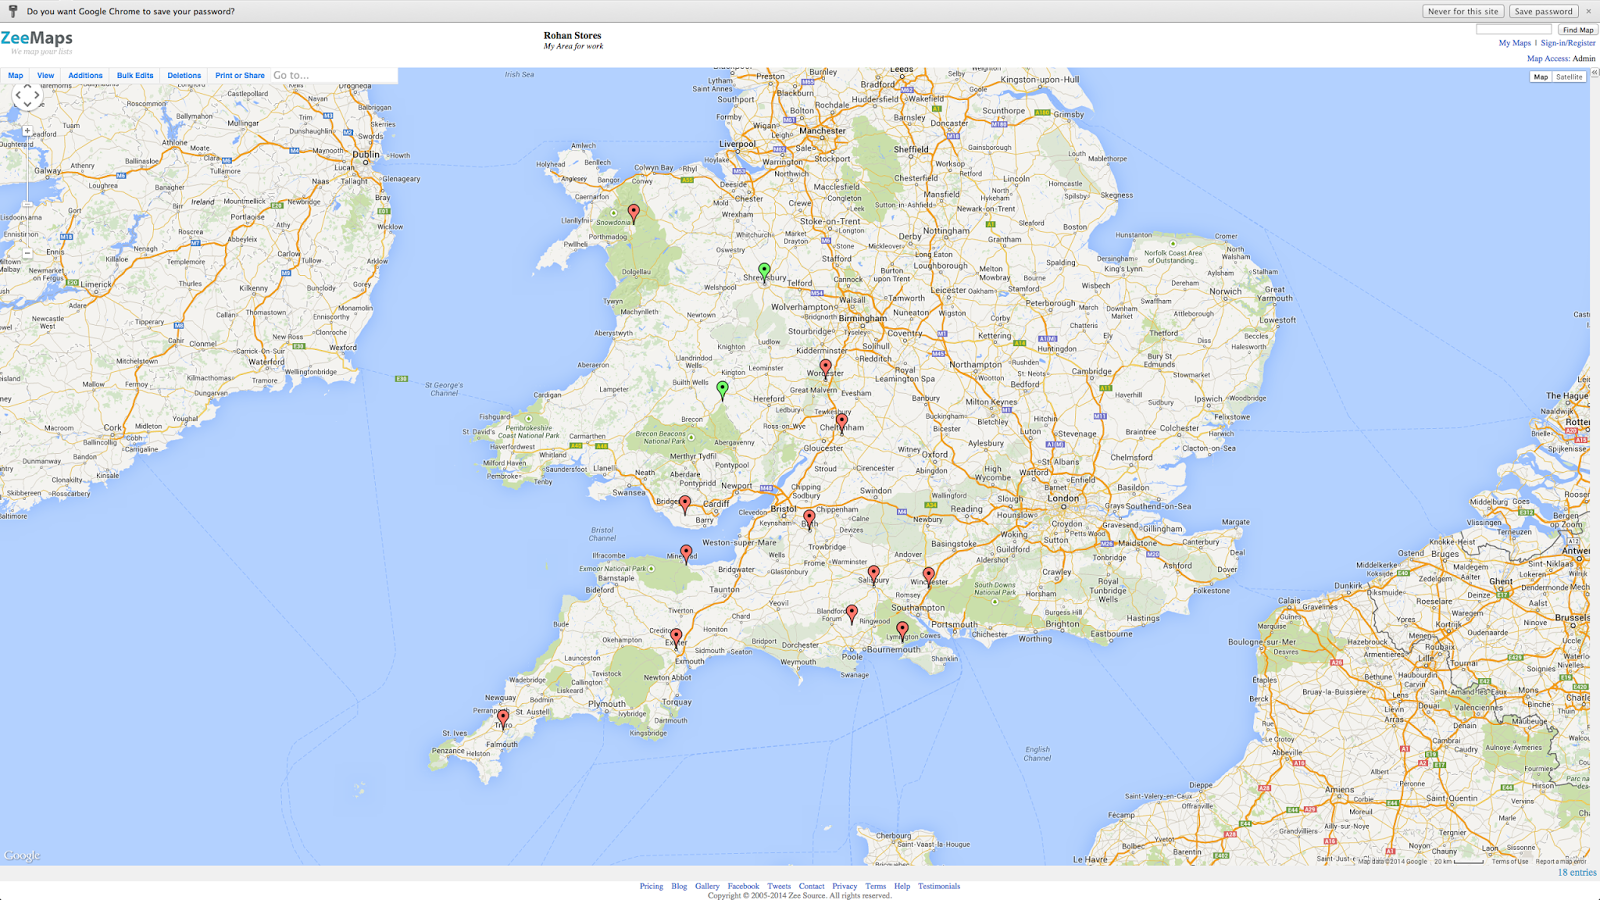Select the red marker near Truro
1600x900 pixels.
[x=503, y=717]
